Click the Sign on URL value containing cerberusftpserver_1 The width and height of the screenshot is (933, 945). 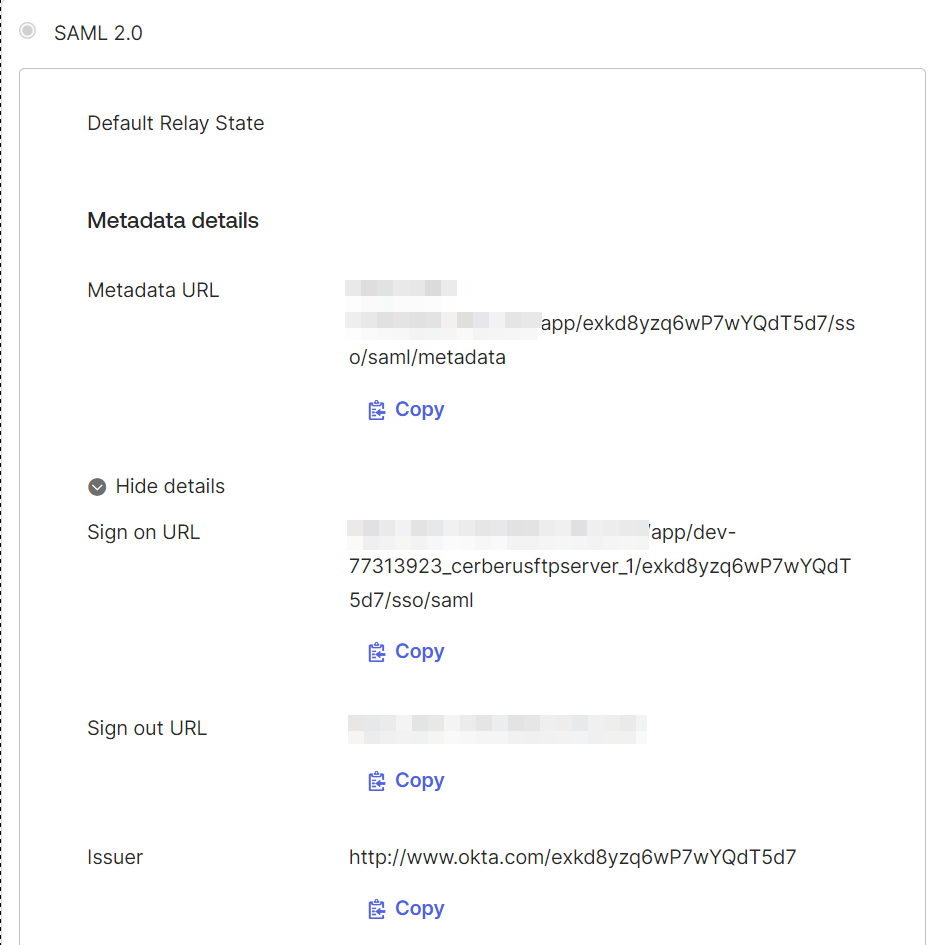[600, 566]
